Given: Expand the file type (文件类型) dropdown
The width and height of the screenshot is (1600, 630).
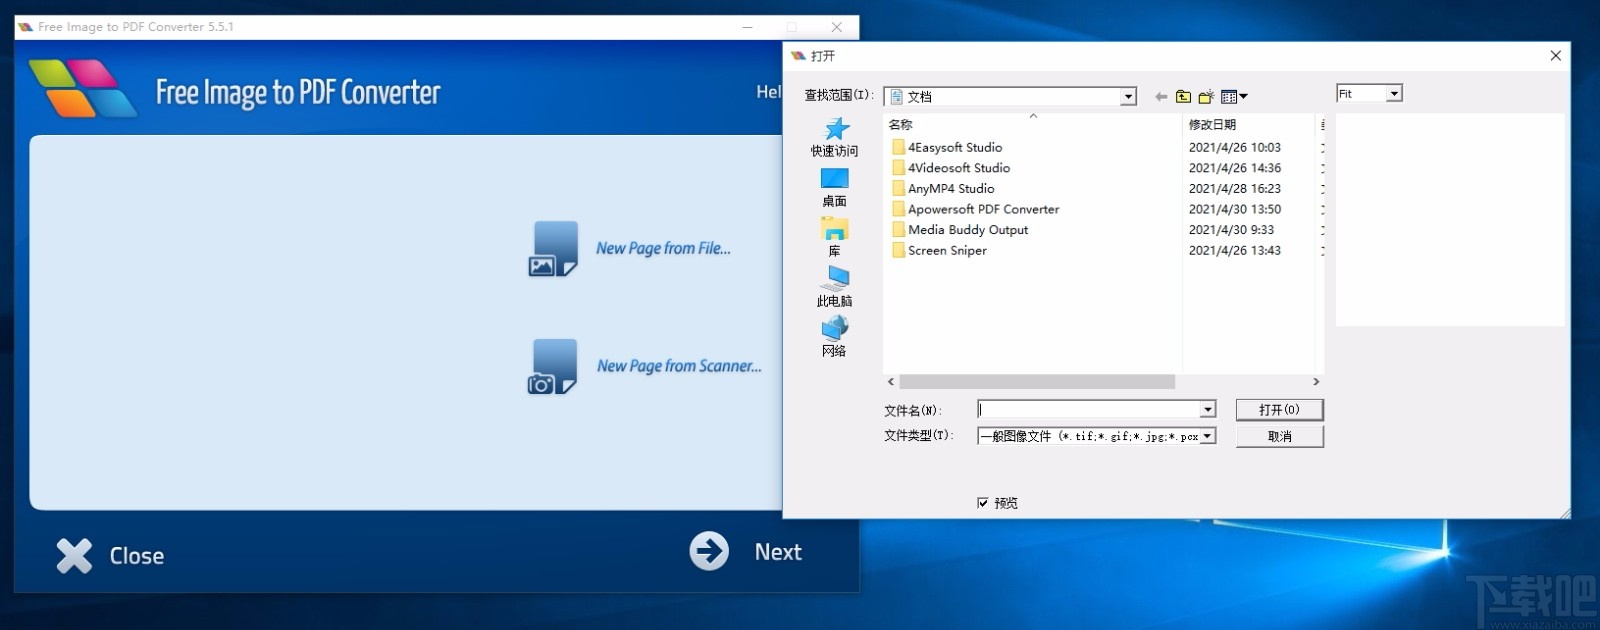Looking at the screenshot, I should pyautogui.click(x=1208, y=436).
